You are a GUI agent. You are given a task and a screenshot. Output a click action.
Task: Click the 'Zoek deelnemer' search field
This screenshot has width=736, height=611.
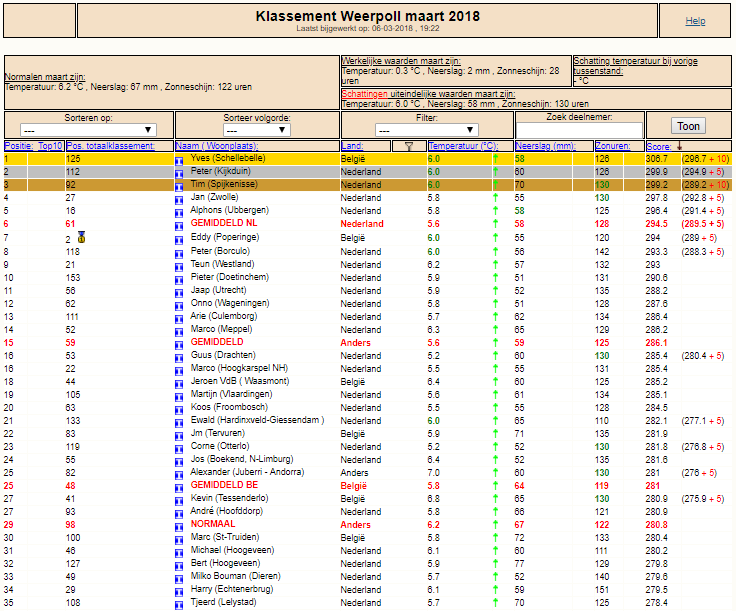pyautogui.click(x=579, y=130)
